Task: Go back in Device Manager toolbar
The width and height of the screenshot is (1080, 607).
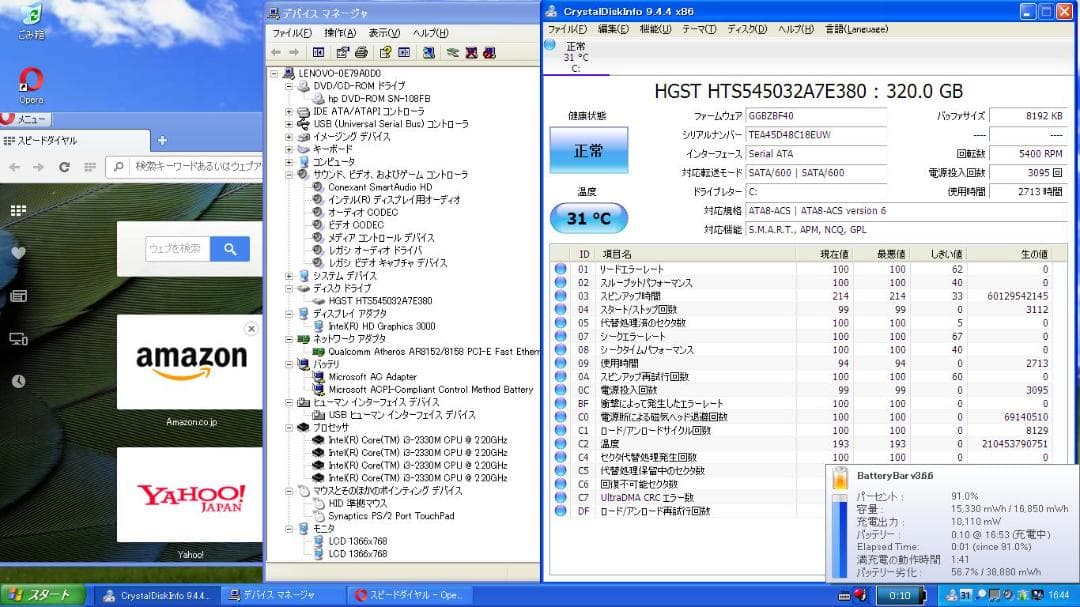Action: pos(276,52)
